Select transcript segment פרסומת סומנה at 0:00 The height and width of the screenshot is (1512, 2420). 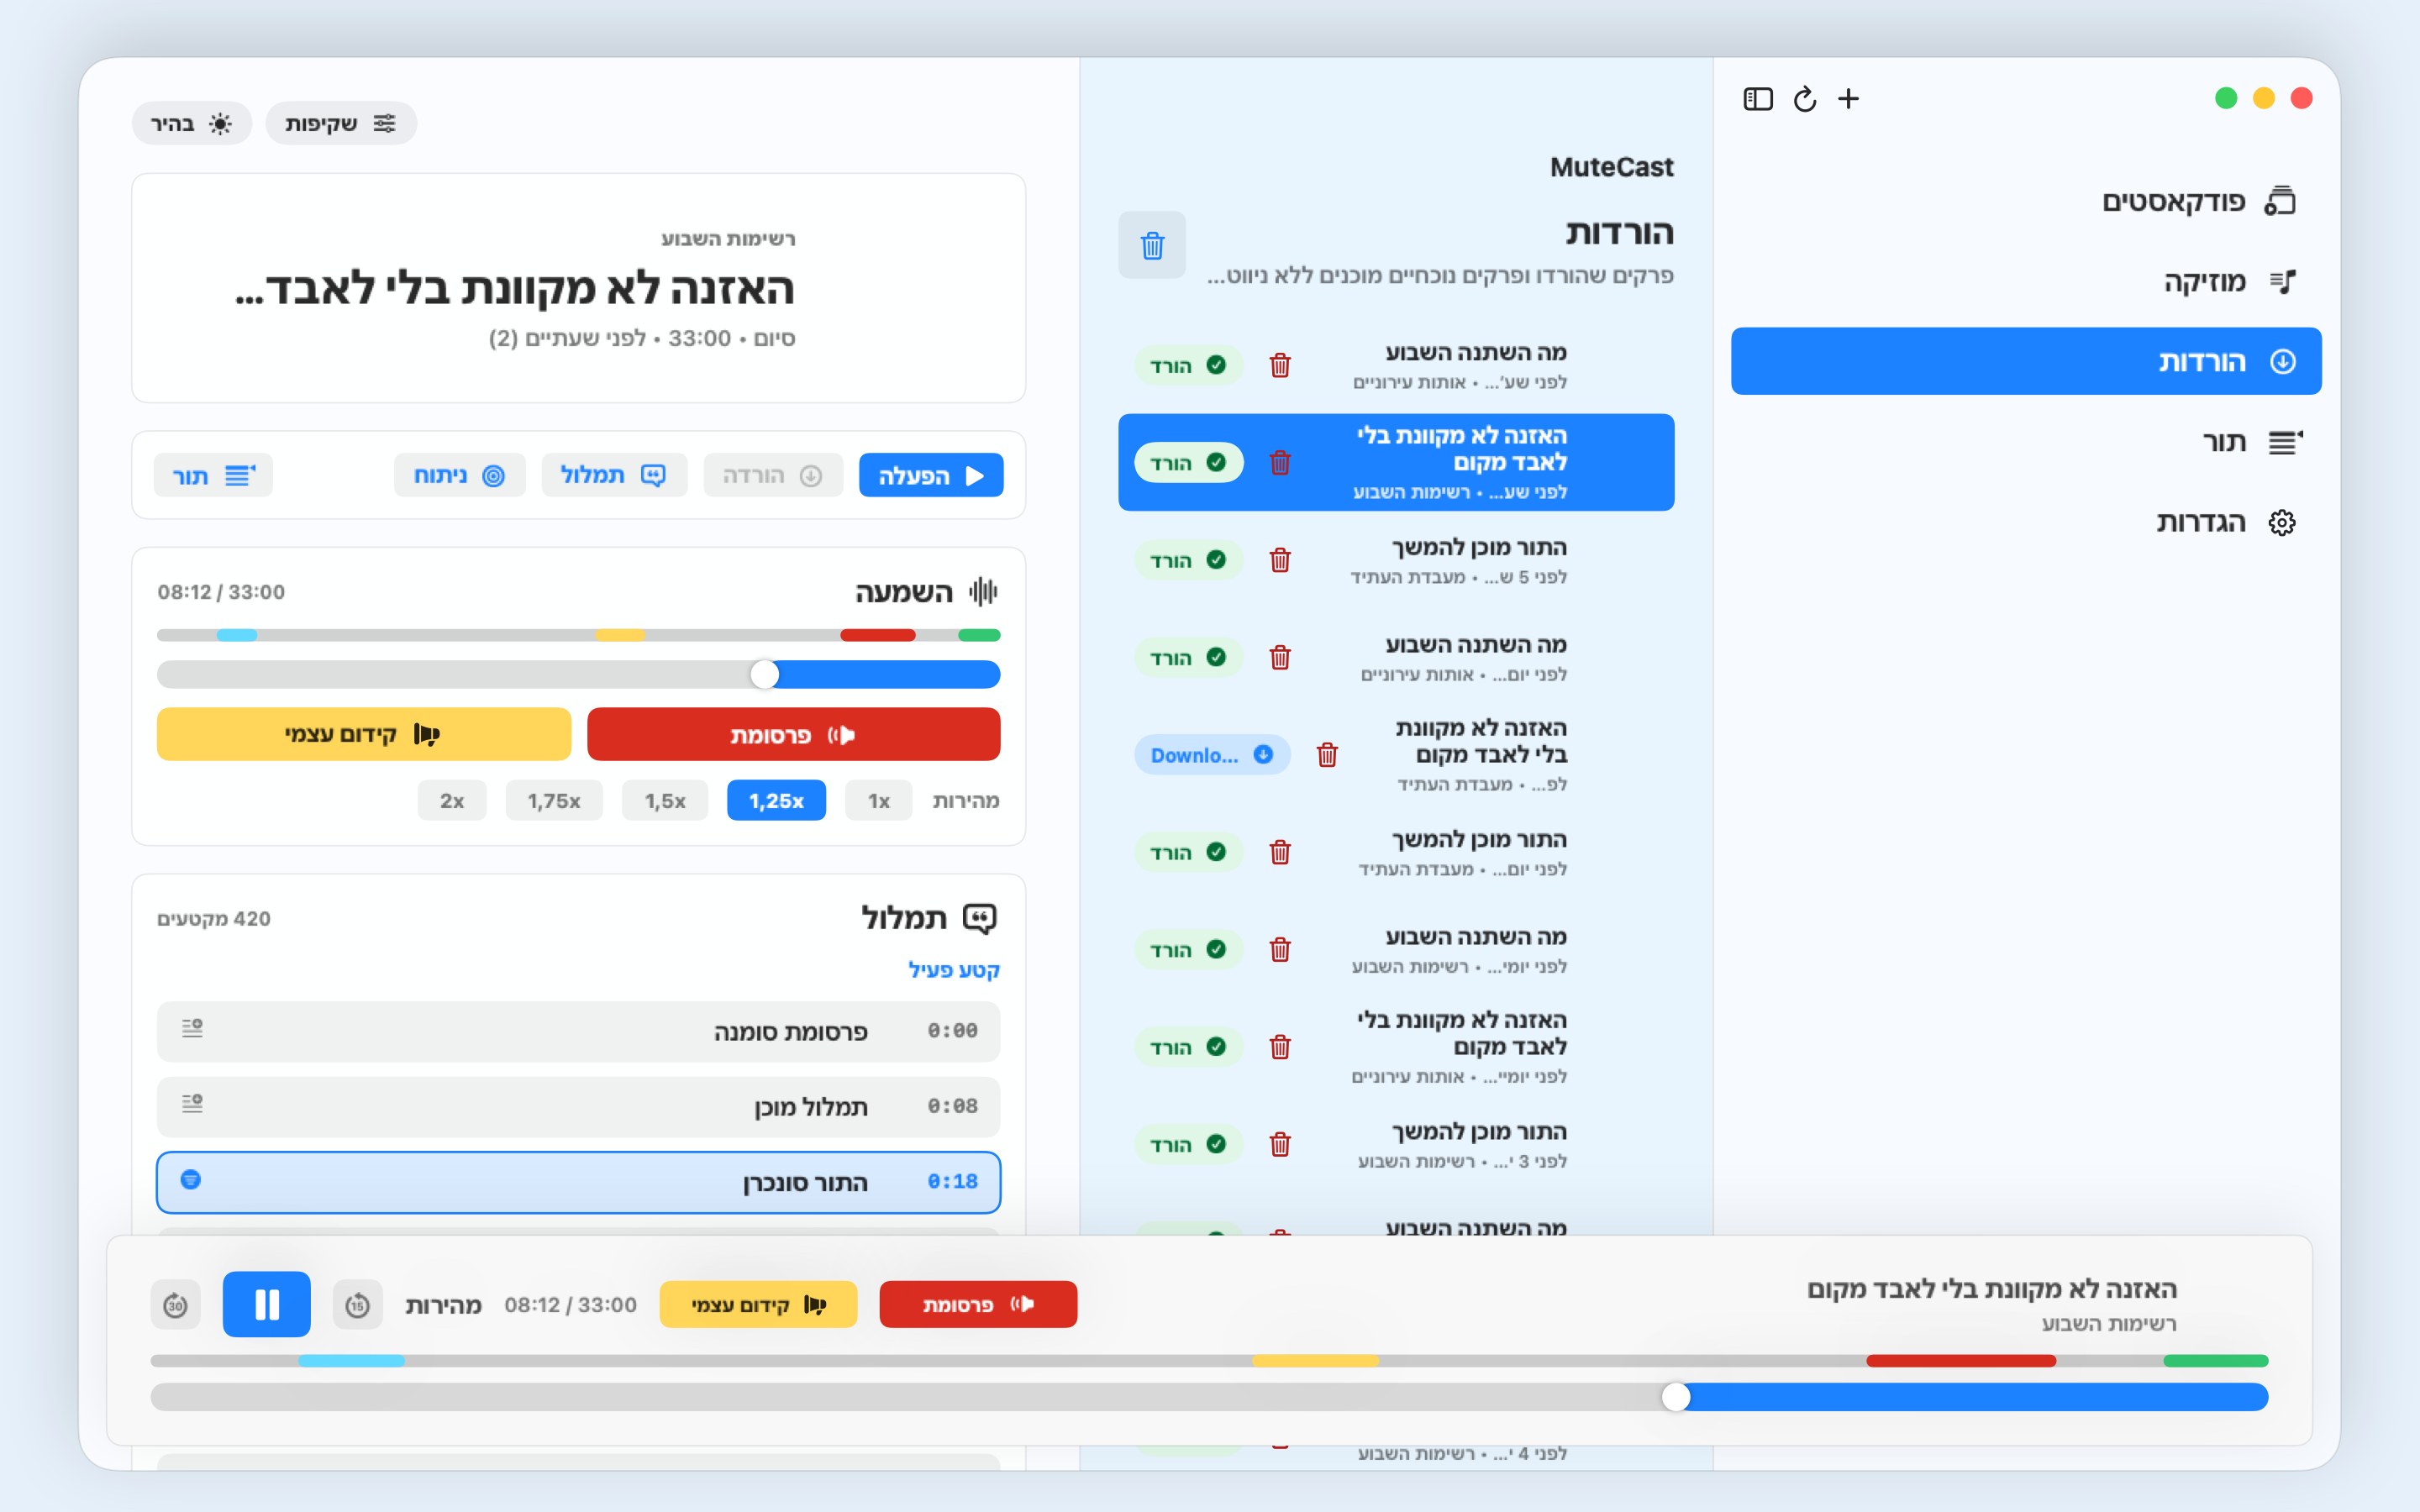coord(578,1031)
